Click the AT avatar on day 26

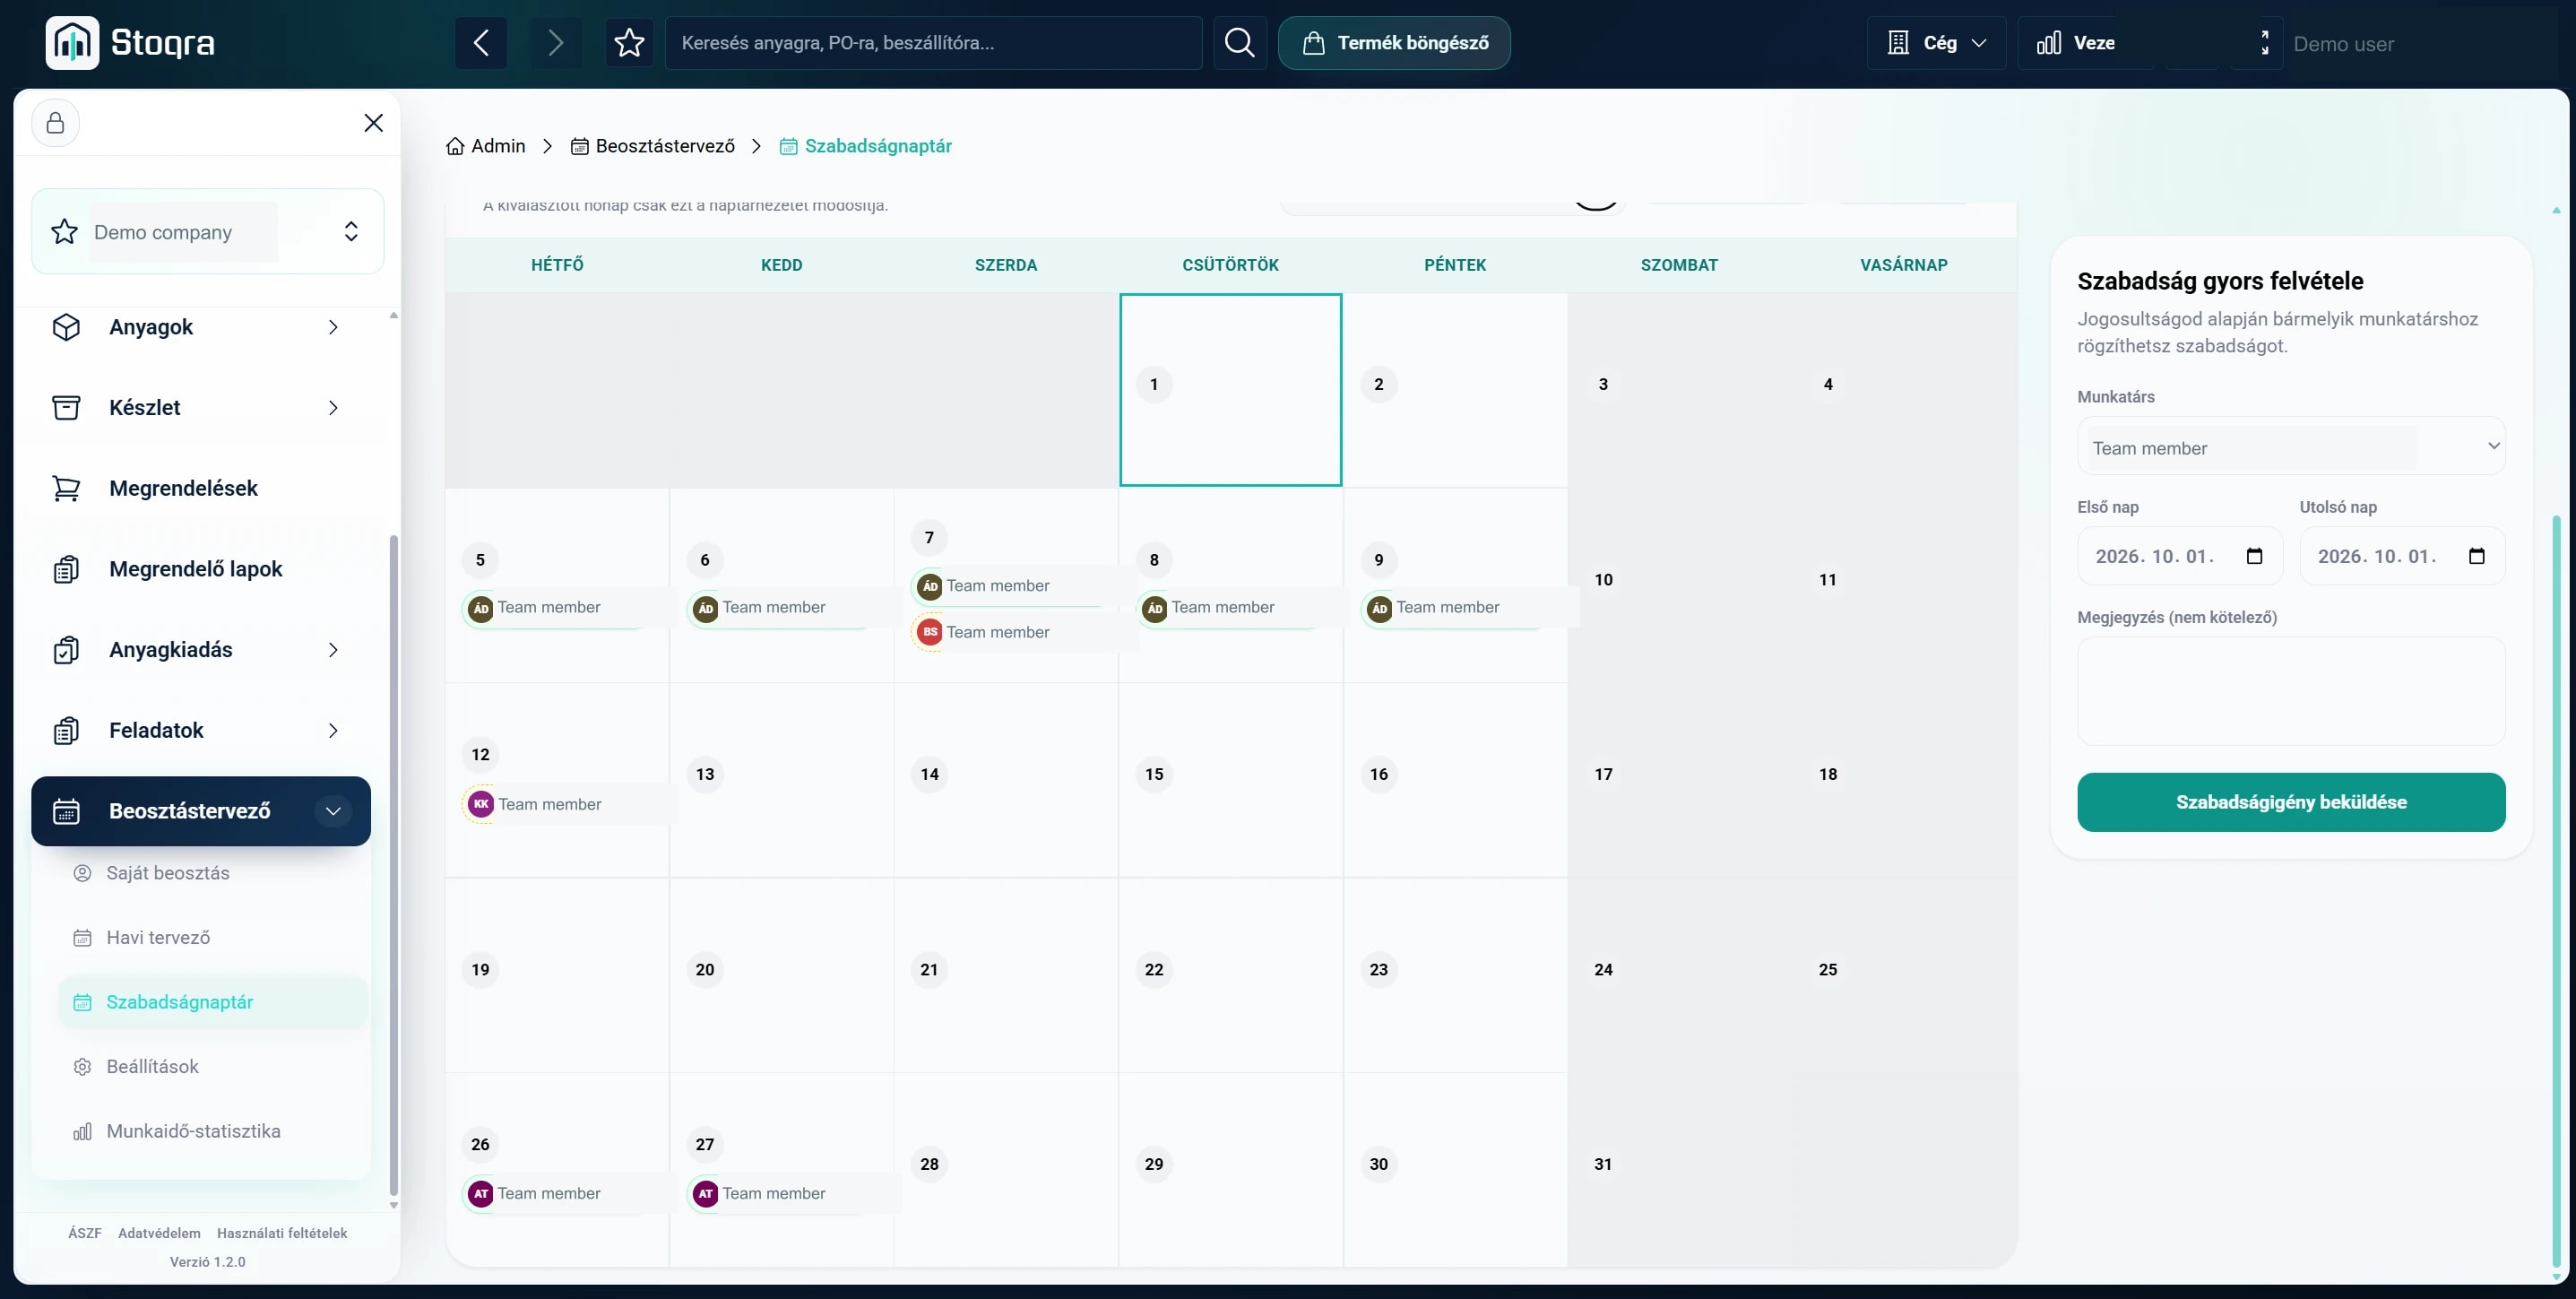click(481, 1193)
